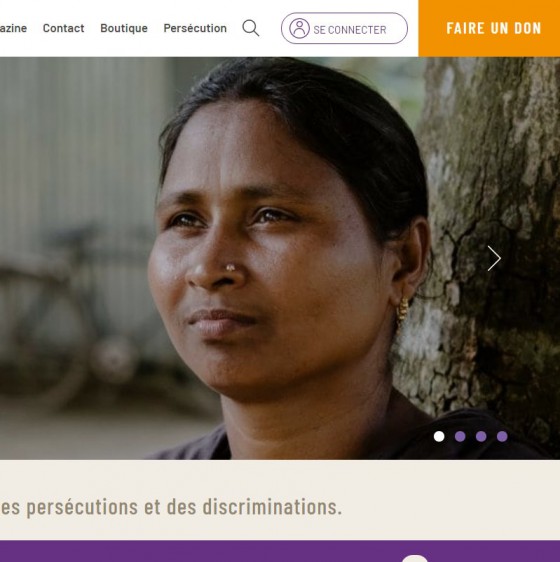Click the Se connecter button text

pos(350,30)
